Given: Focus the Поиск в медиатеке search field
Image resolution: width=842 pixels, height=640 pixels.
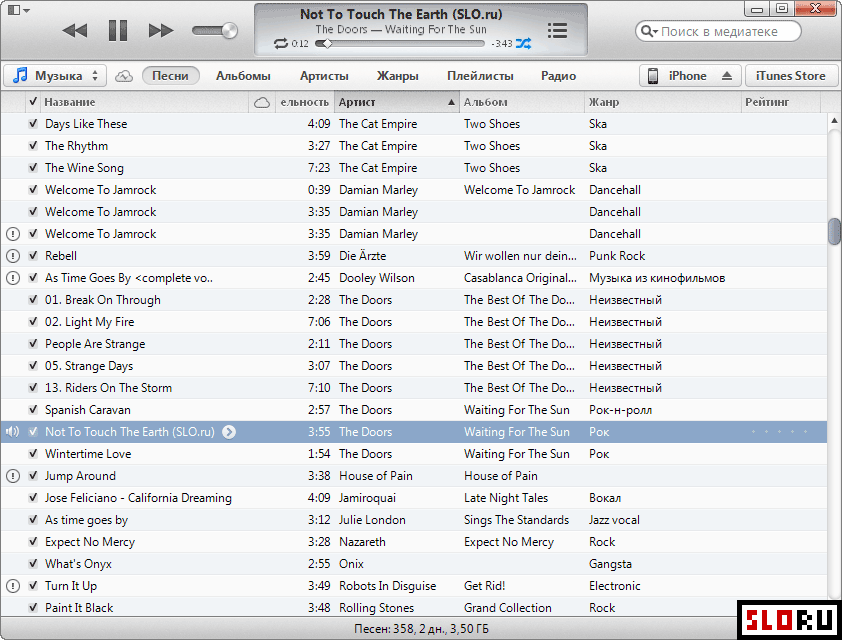Looking at the screenshot, I should (718, 31).
